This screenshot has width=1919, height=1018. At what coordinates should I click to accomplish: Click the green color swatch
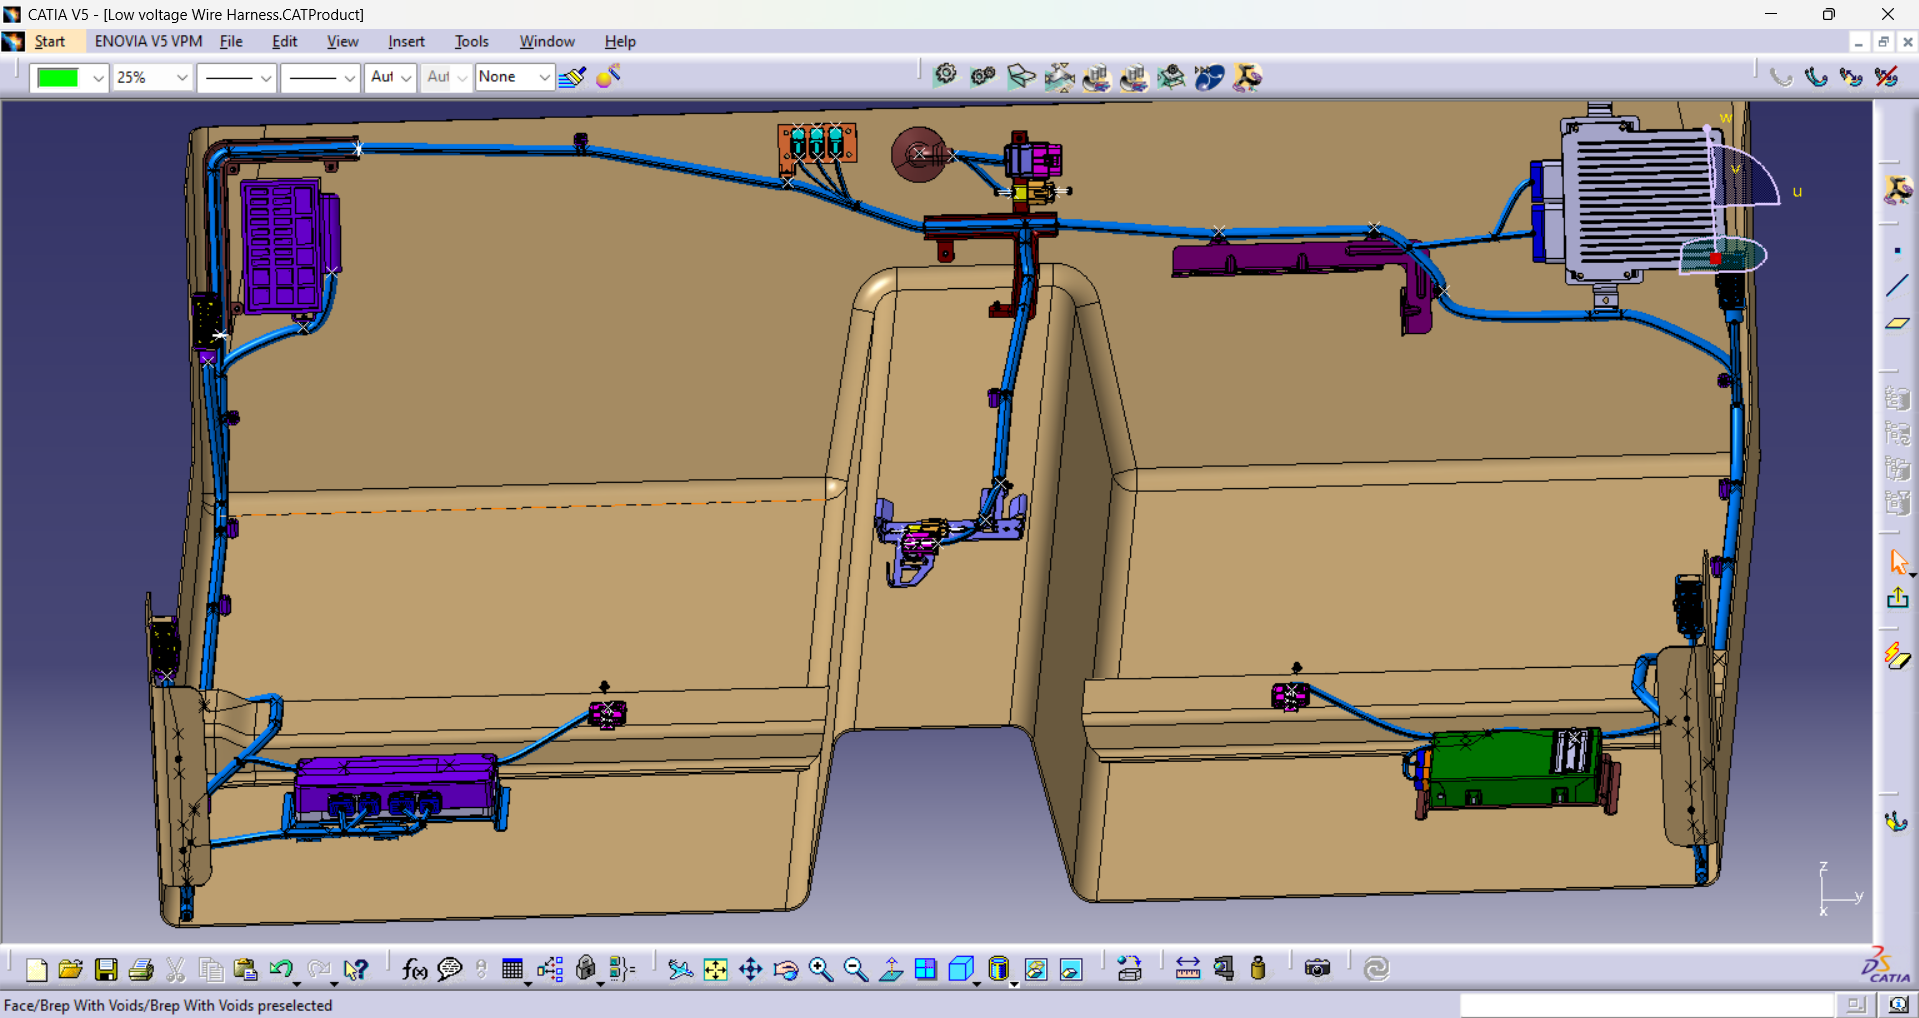58,77
